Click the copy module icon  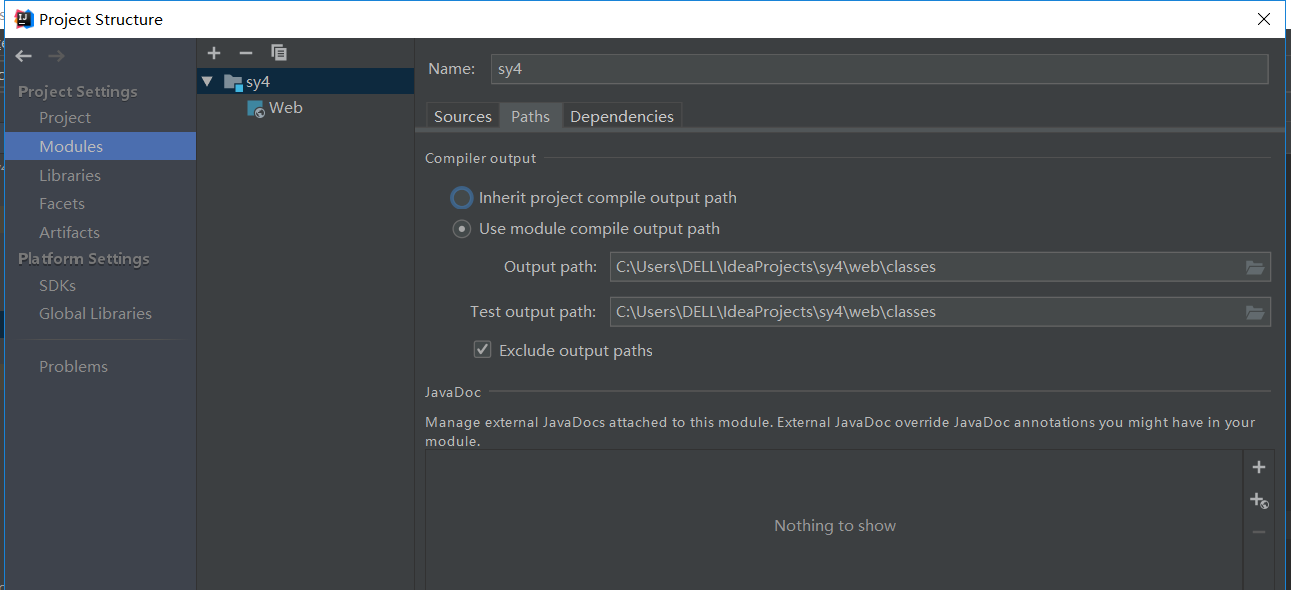pos(279,53)
